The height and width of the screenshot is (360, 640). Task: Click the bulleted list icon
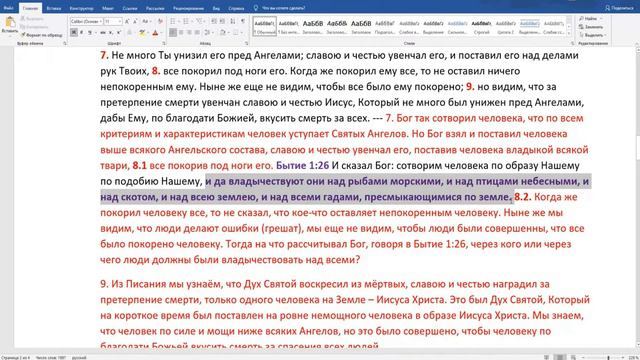pyautogui.click(x=173, y=21)
